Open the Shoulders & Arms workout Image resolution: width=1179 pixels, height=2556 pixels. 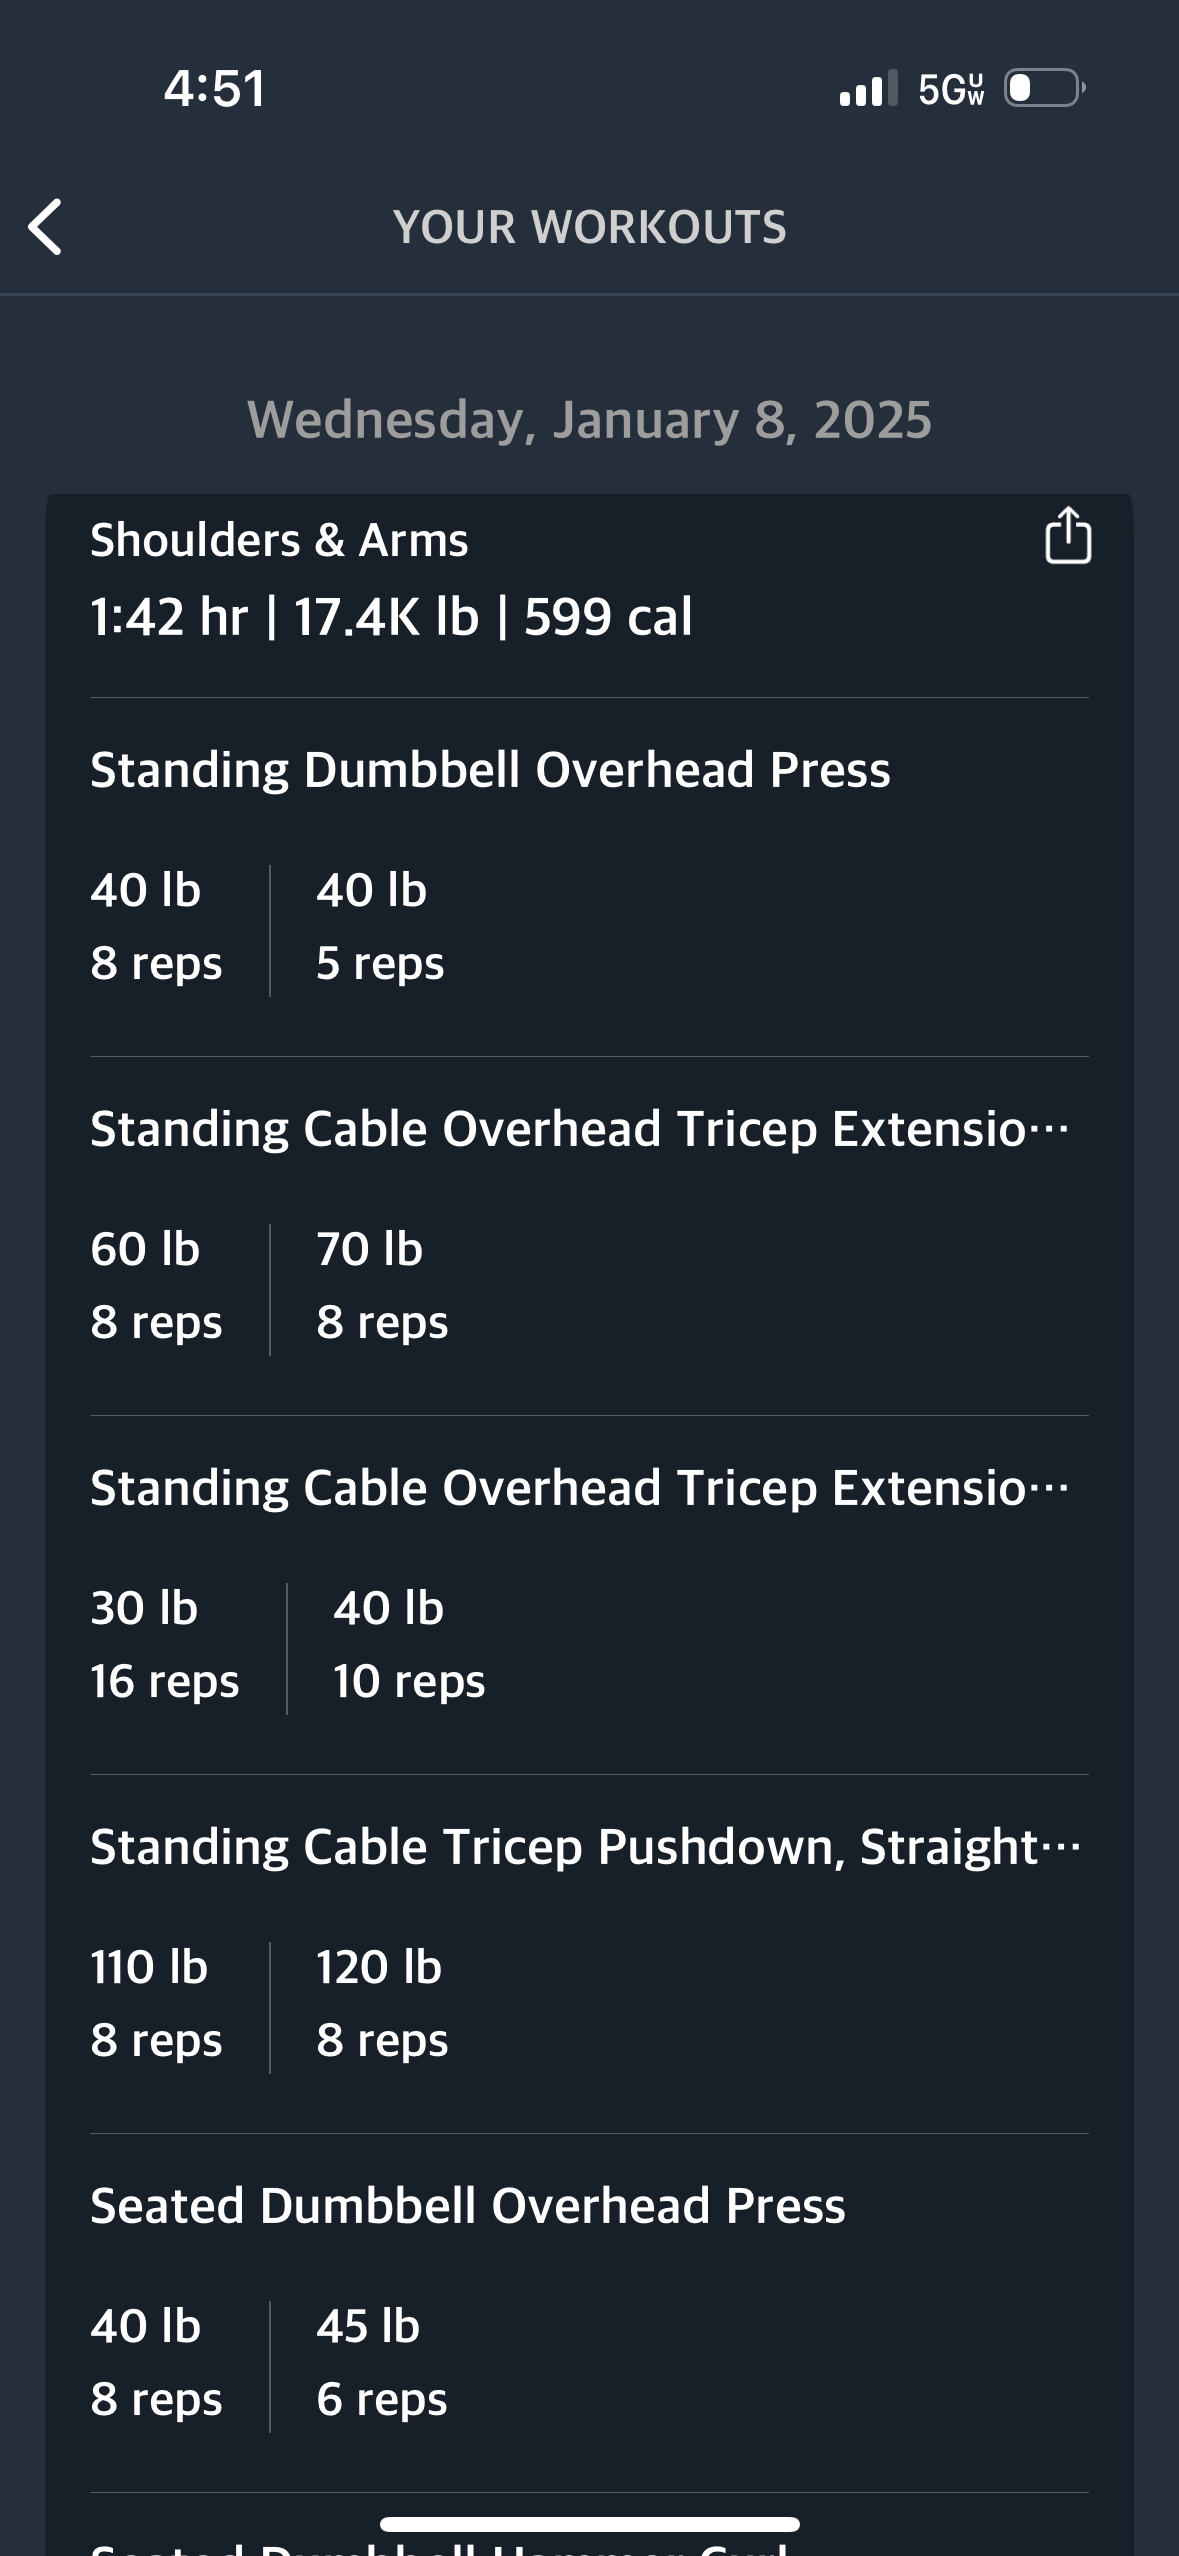click(x=279, y=541)
